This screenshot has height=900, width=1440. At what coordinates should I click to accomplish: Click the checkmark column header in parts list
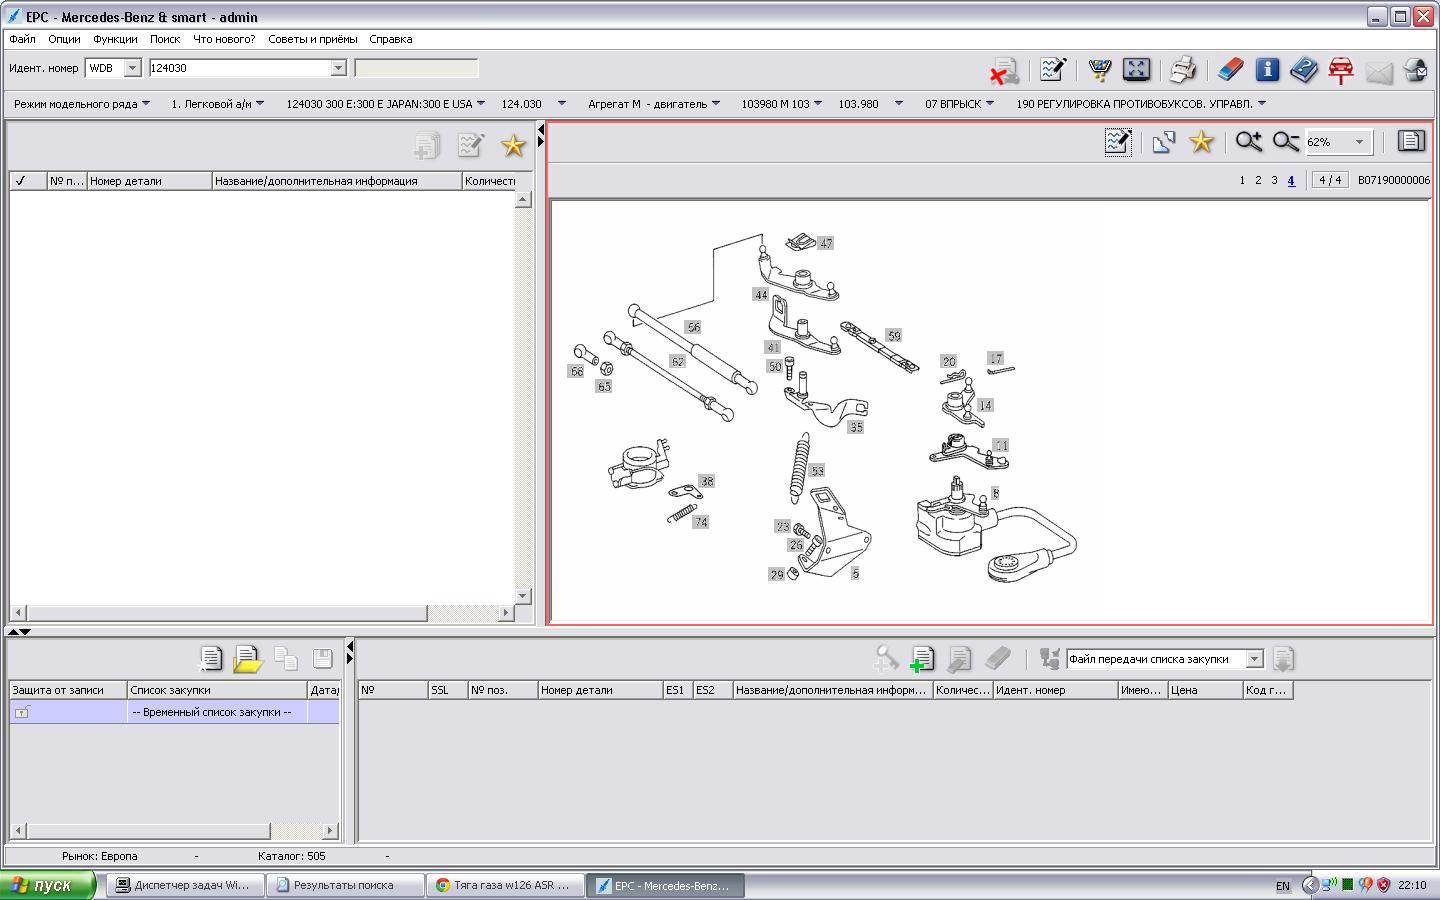pyautogui.click(x=28, y=181)
